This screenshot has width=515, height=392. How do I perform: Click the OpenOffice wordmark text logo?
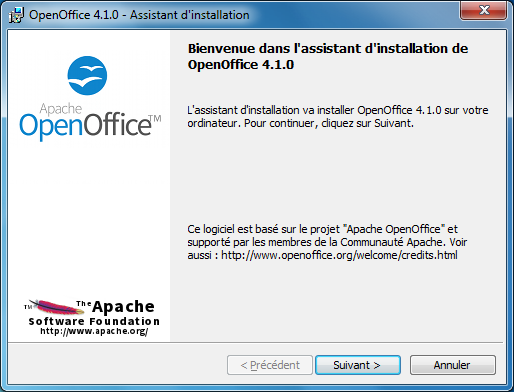85,126
